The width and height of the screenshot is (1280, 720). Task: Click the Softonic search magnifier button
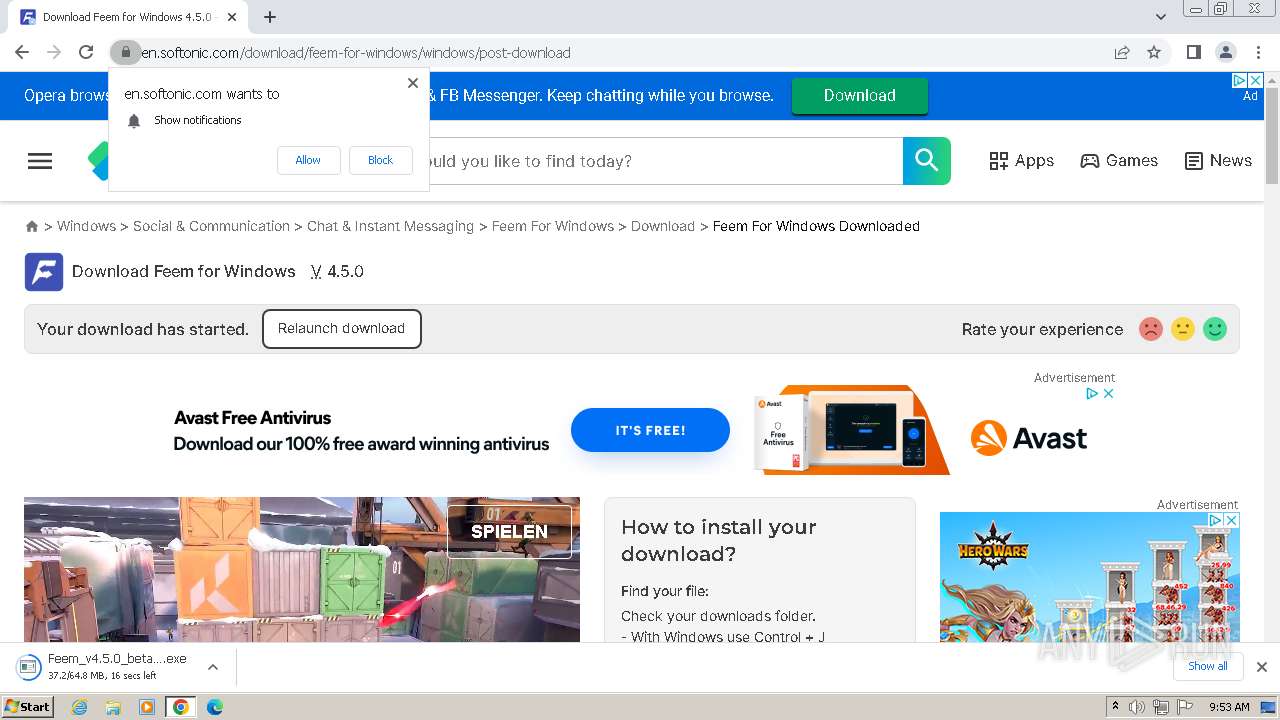pyautogui.click(x=927, y=161)
